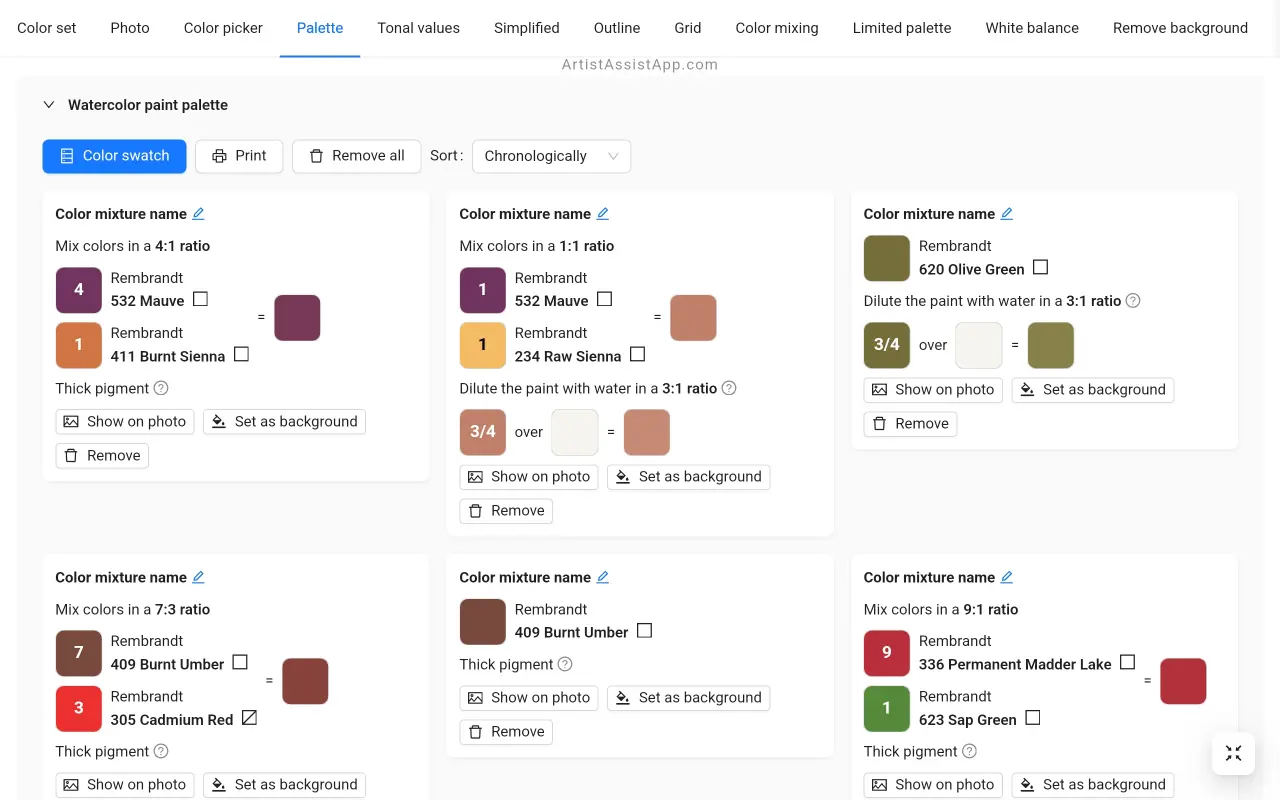Image resolution: width=1280 pixels, height=800 pixels.
Task: Remove the Olive Green card
Action: (910, 424)
